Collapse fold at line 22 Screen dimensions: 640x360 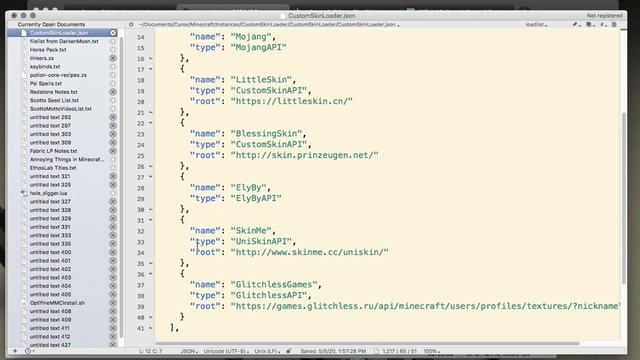pos(151,123)
